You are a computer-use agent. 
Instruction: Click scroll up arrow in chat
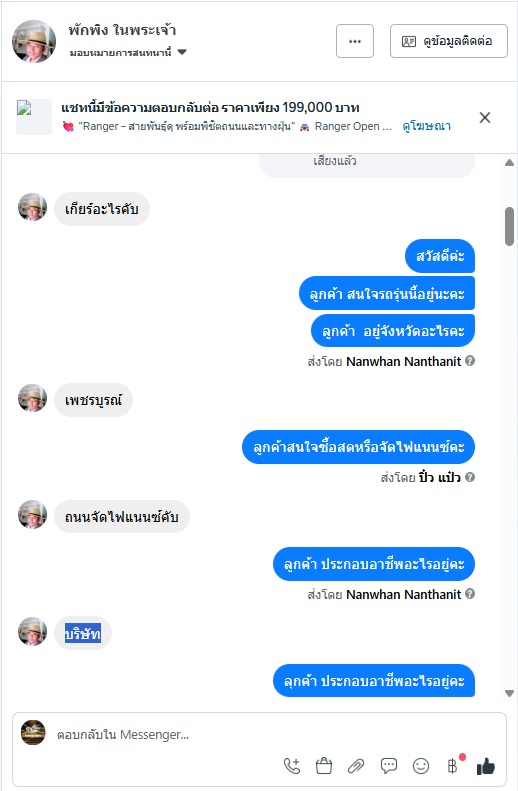[509, 162]
